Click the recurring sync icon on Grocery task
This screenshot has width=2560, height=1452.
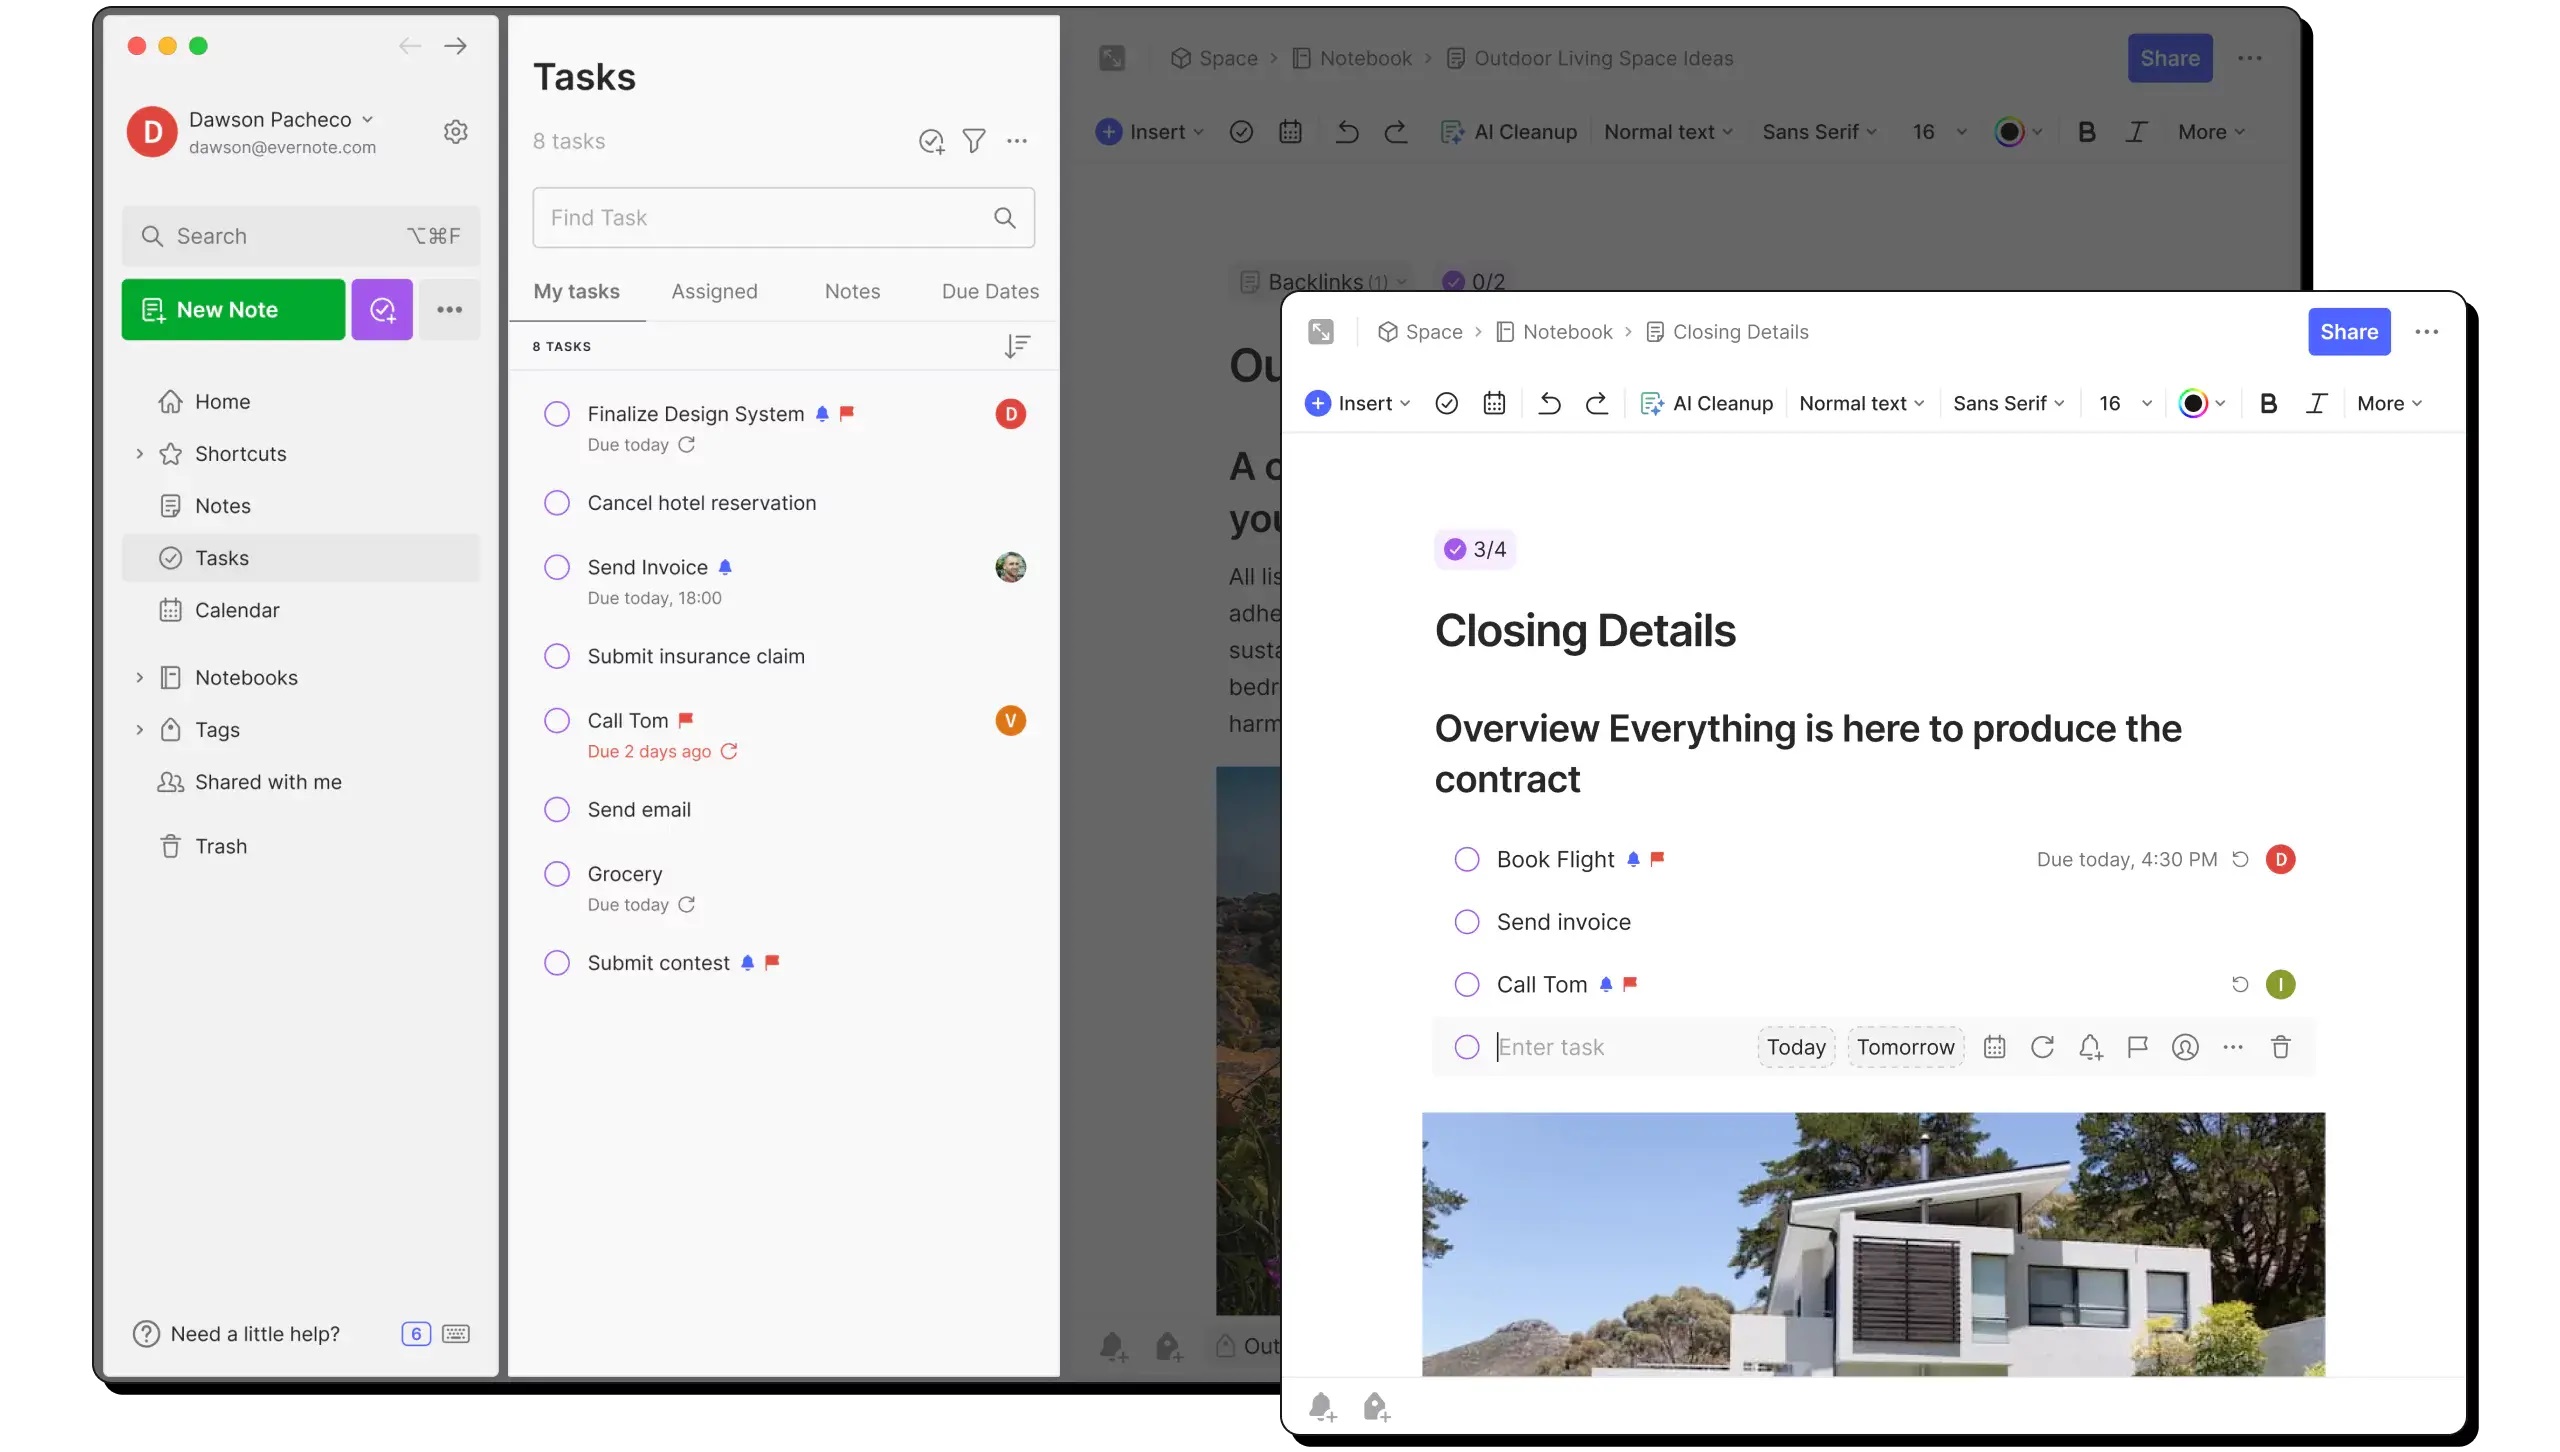[x=686, y=904]
